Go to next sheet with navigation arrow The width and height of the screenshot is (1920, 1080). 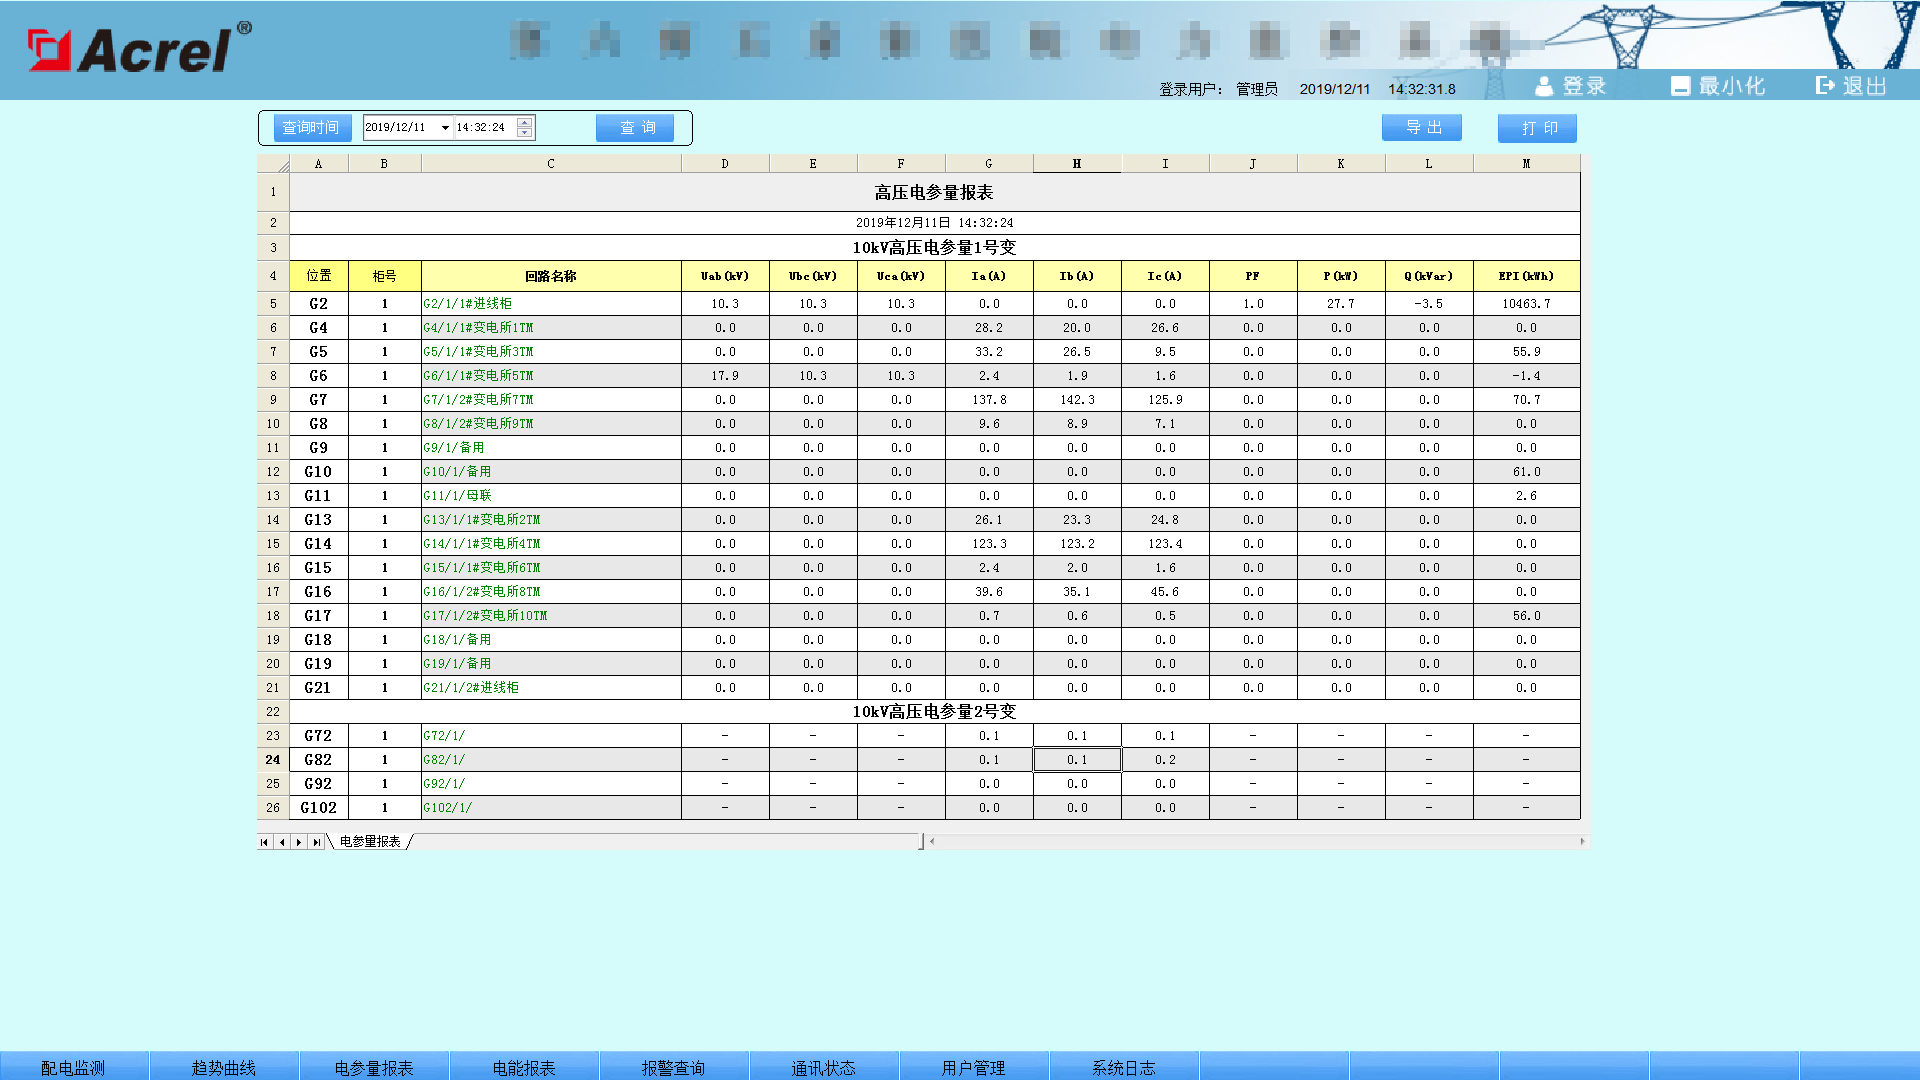point(299,842)
